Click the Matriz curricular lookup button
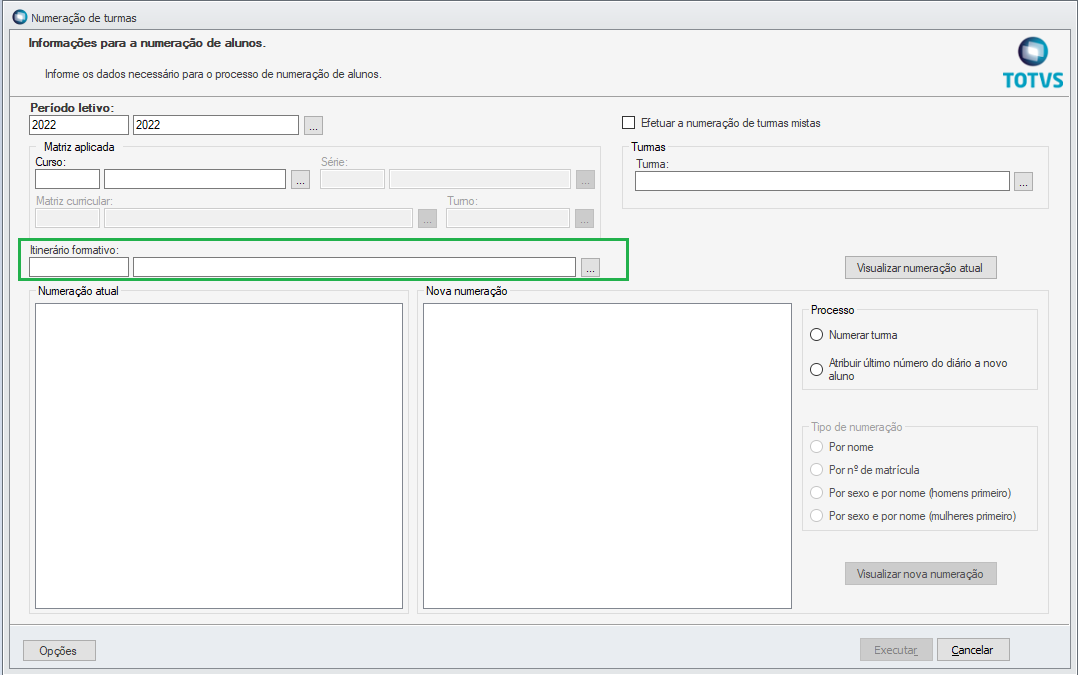1080x675 pixels. pyautogui.click(x=428, y=219)
